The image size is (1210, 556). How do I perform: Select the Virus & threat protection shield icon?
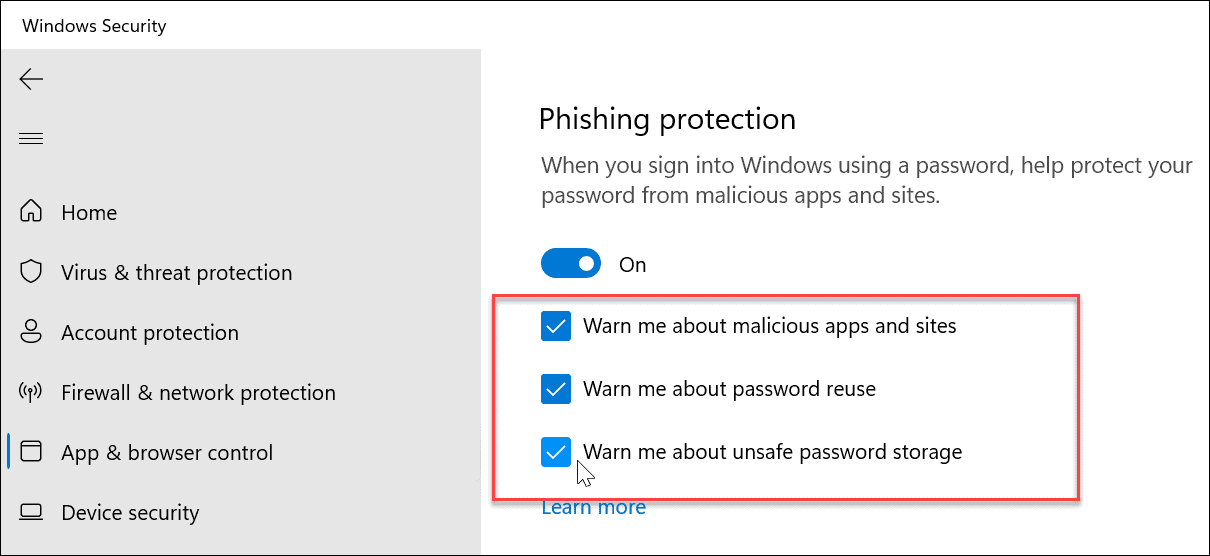31,272
